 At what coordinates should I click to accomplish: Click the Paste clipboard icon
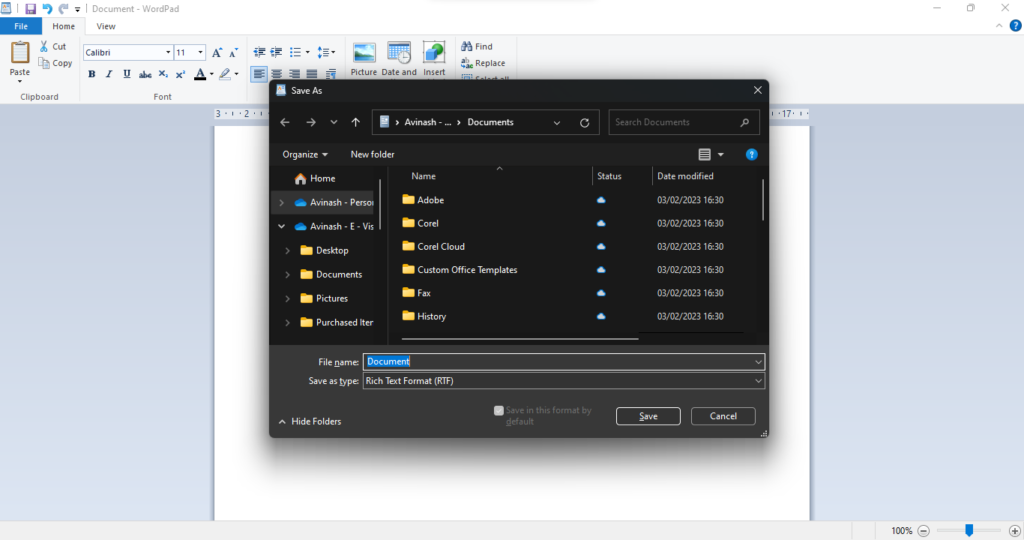tap(20, 52)
